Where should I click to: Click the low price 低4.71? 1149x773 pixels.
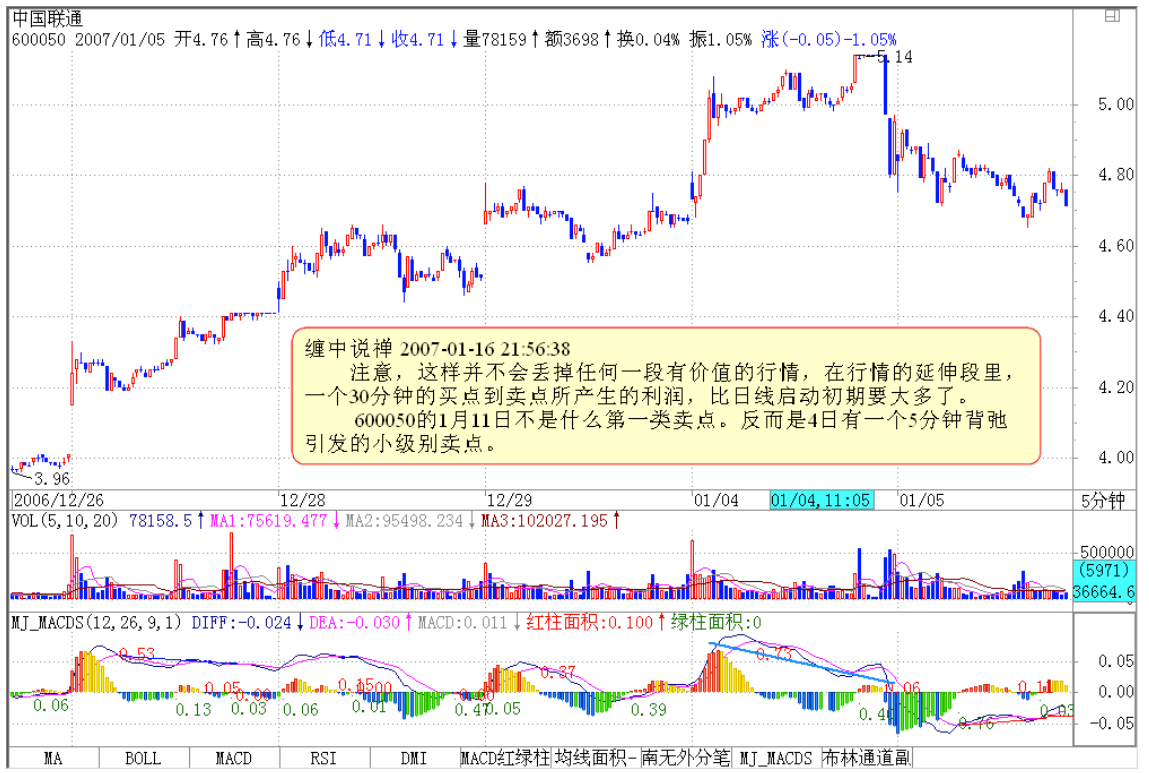345,40
